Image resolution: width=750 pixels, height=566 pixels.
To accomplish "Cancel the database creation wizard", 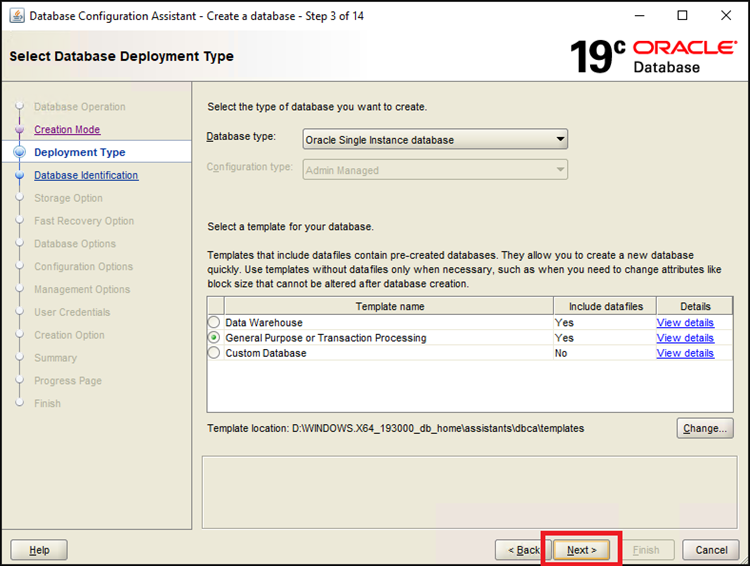I will click(711, 550).
